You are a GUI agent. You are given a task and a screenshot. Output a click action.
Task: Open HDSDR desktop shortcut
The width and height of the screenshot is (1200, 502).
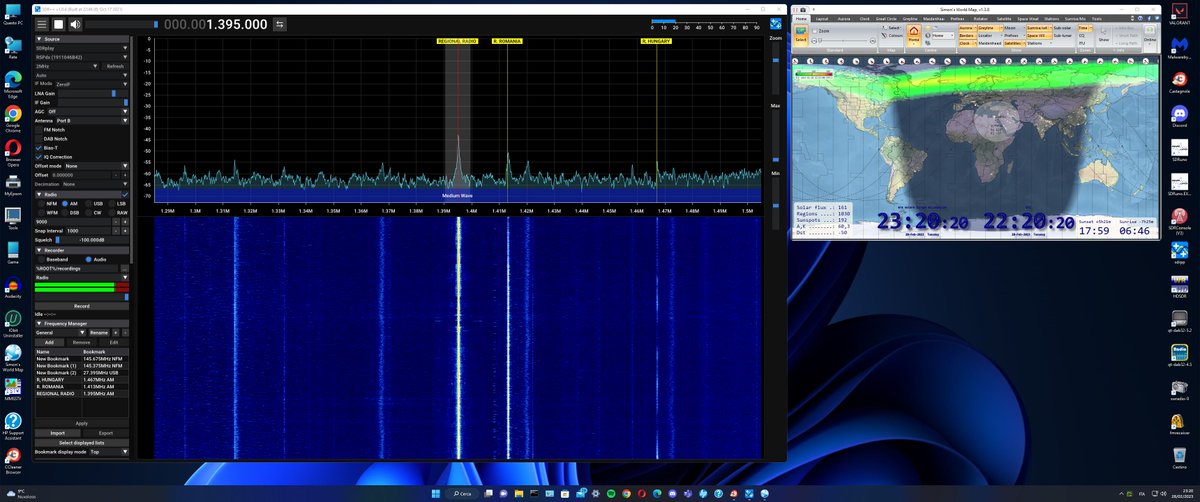[x=1179, y=286]
